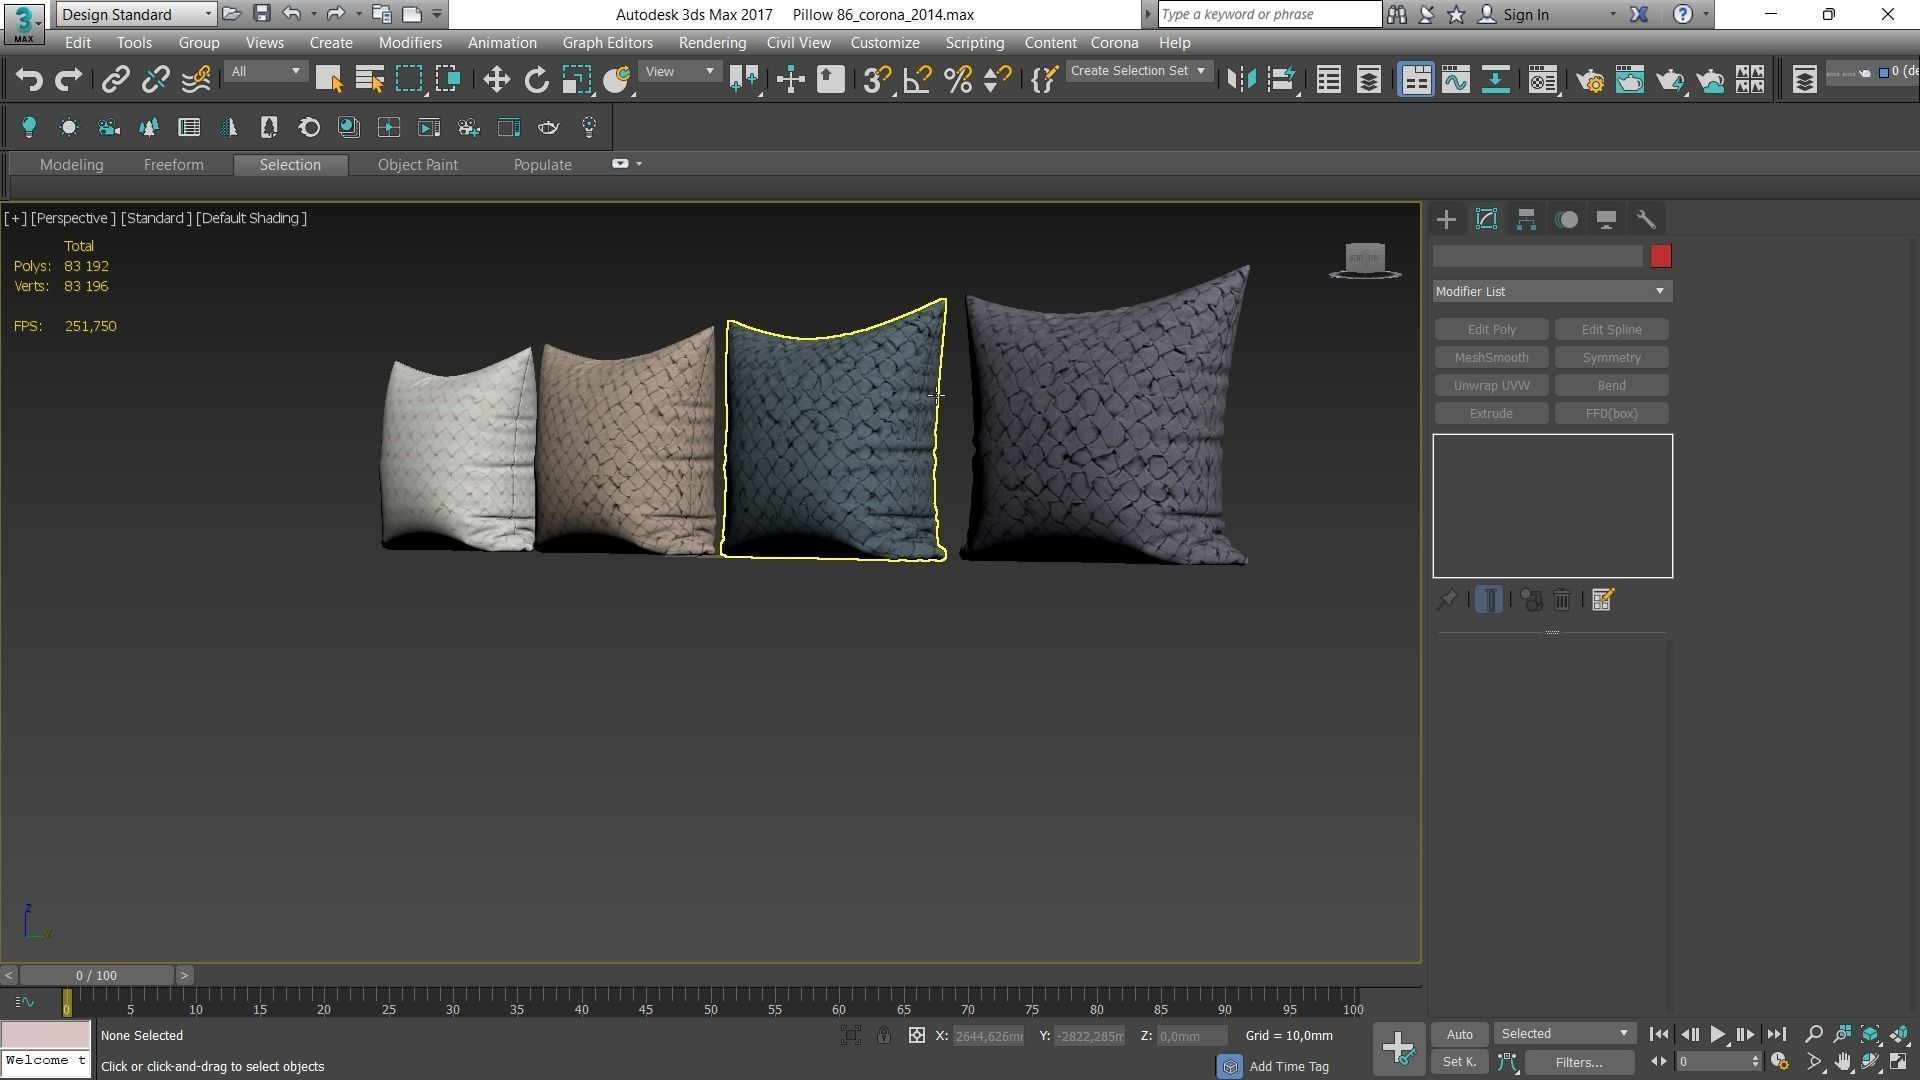Toggle Selection Lock padlock
The height and width of the screenshot is (1080, 1920).
[x=884, y=1036]
